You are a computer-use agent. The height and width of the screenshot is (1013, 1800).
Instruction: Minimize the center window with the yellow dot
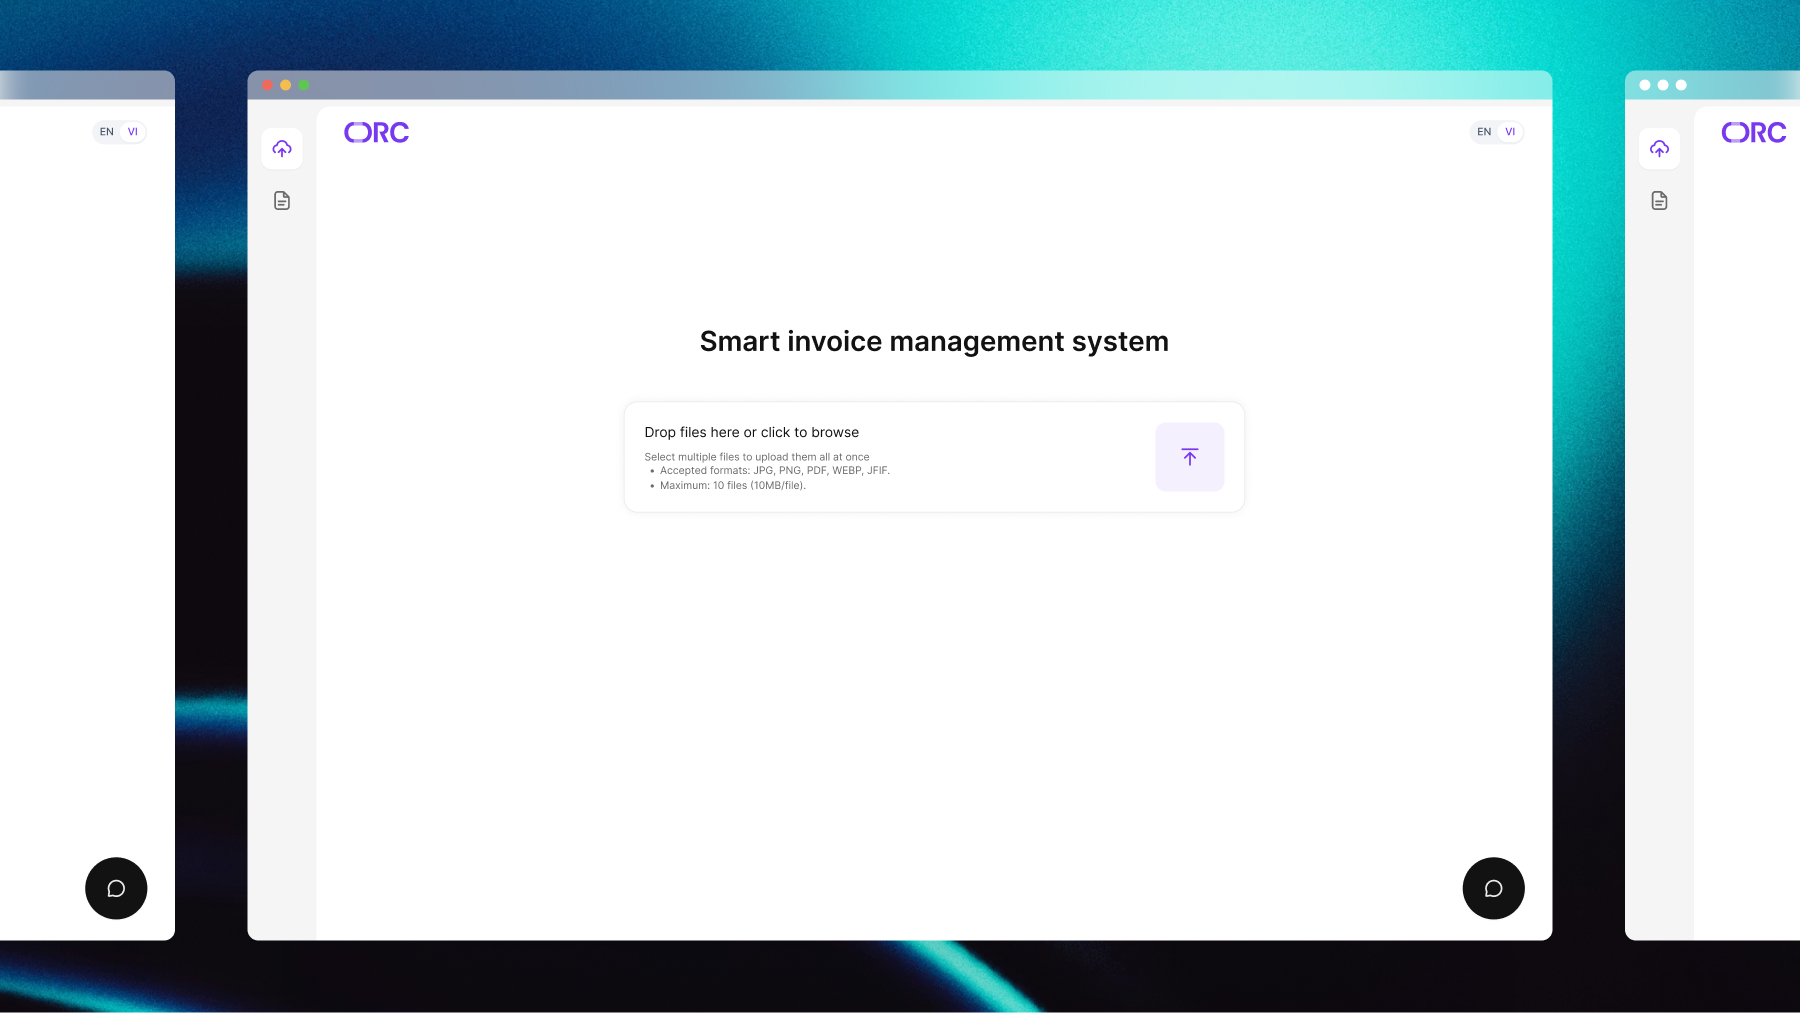(286, 85)
